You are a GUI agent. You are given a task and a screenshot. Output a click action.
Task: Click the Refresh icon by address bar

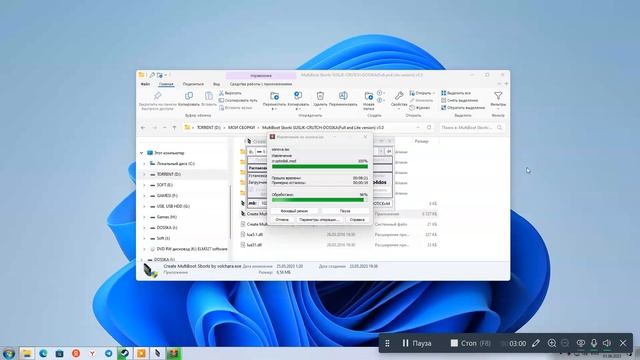429,128
